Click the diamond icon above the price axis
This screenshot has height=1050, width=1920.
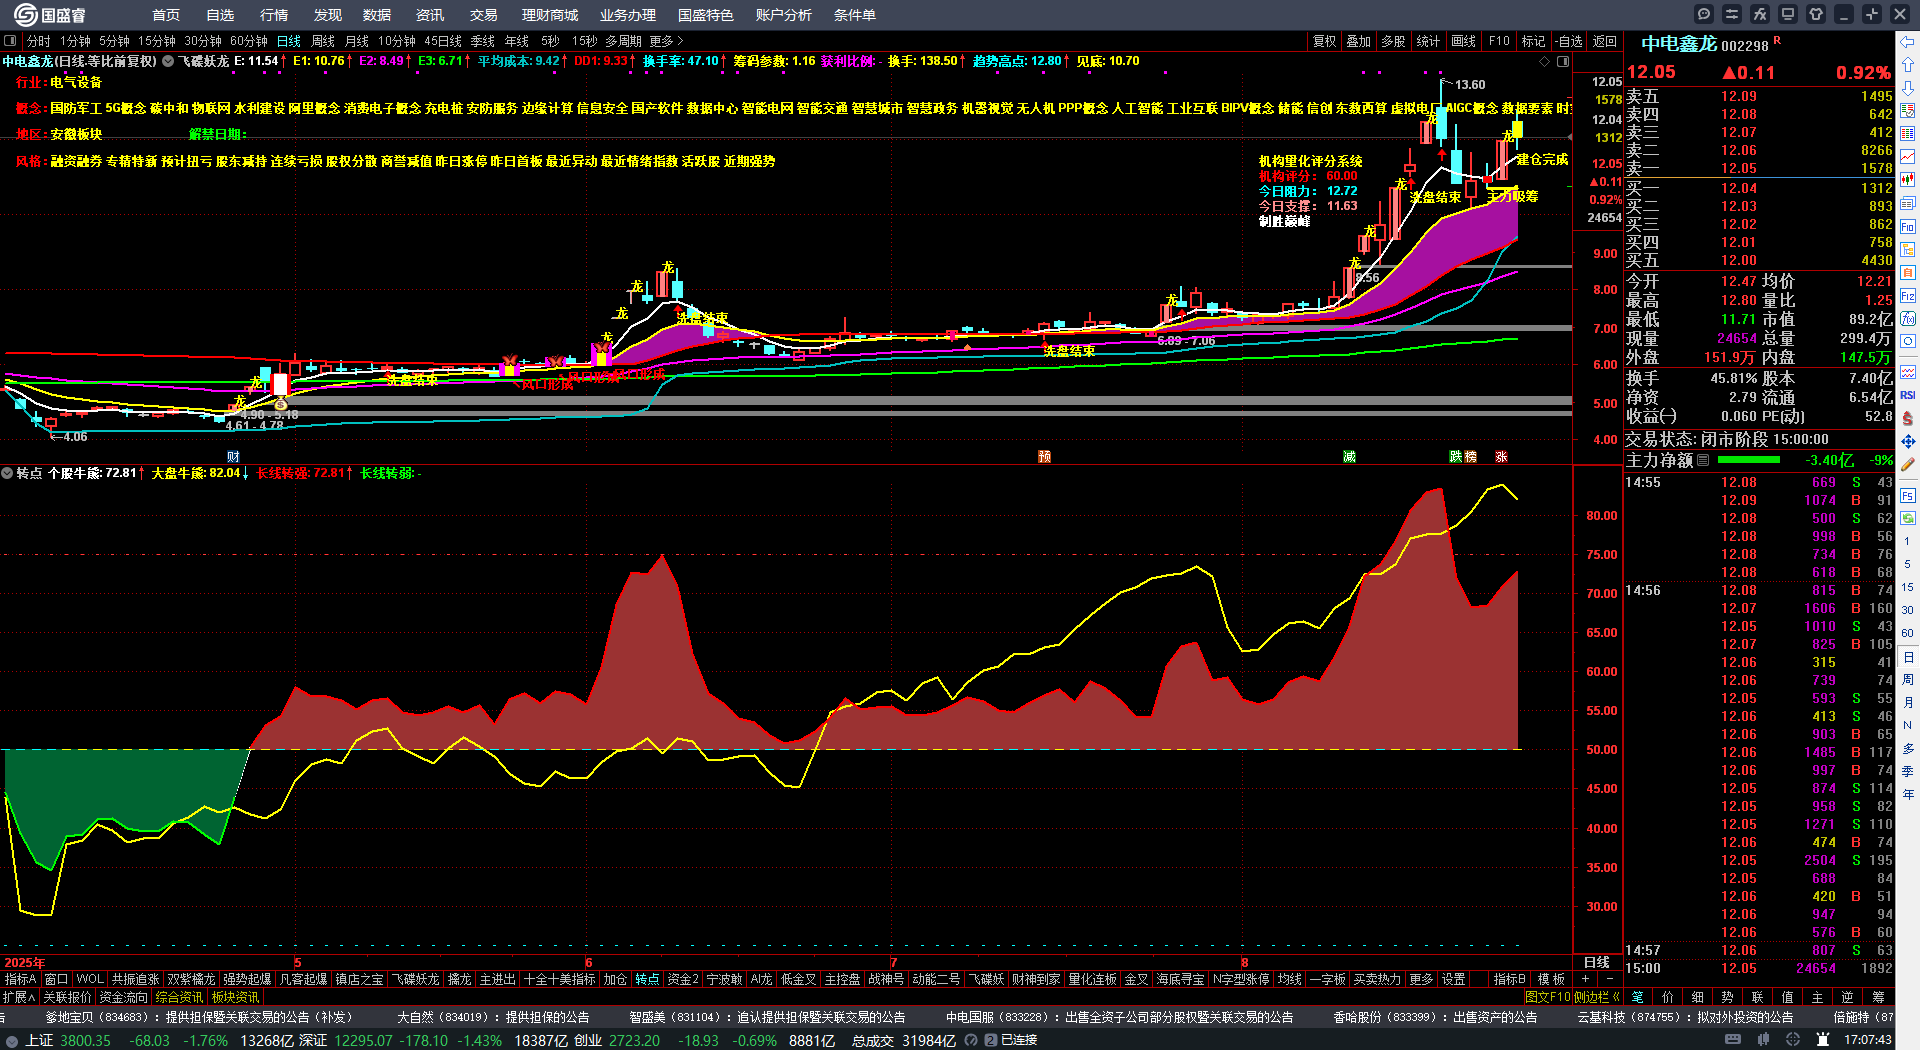click(1544, 61)
